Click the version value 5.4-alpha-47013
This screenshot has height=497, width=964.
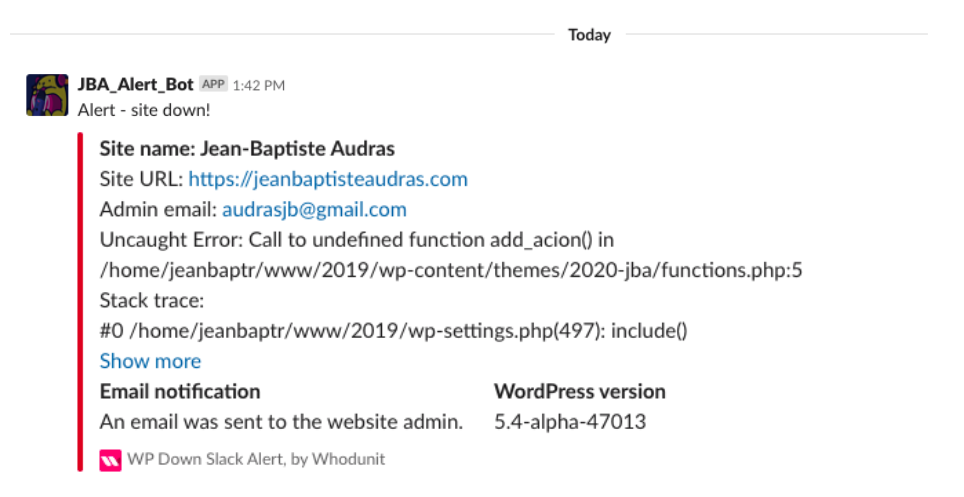pyautogui.click(x=570, y=422)
